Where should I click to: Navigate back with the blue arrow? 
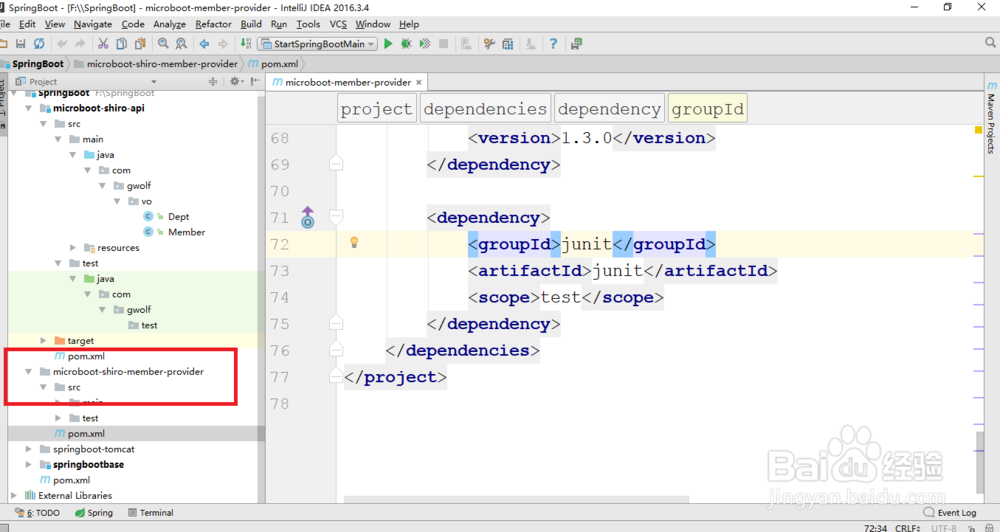204,43
